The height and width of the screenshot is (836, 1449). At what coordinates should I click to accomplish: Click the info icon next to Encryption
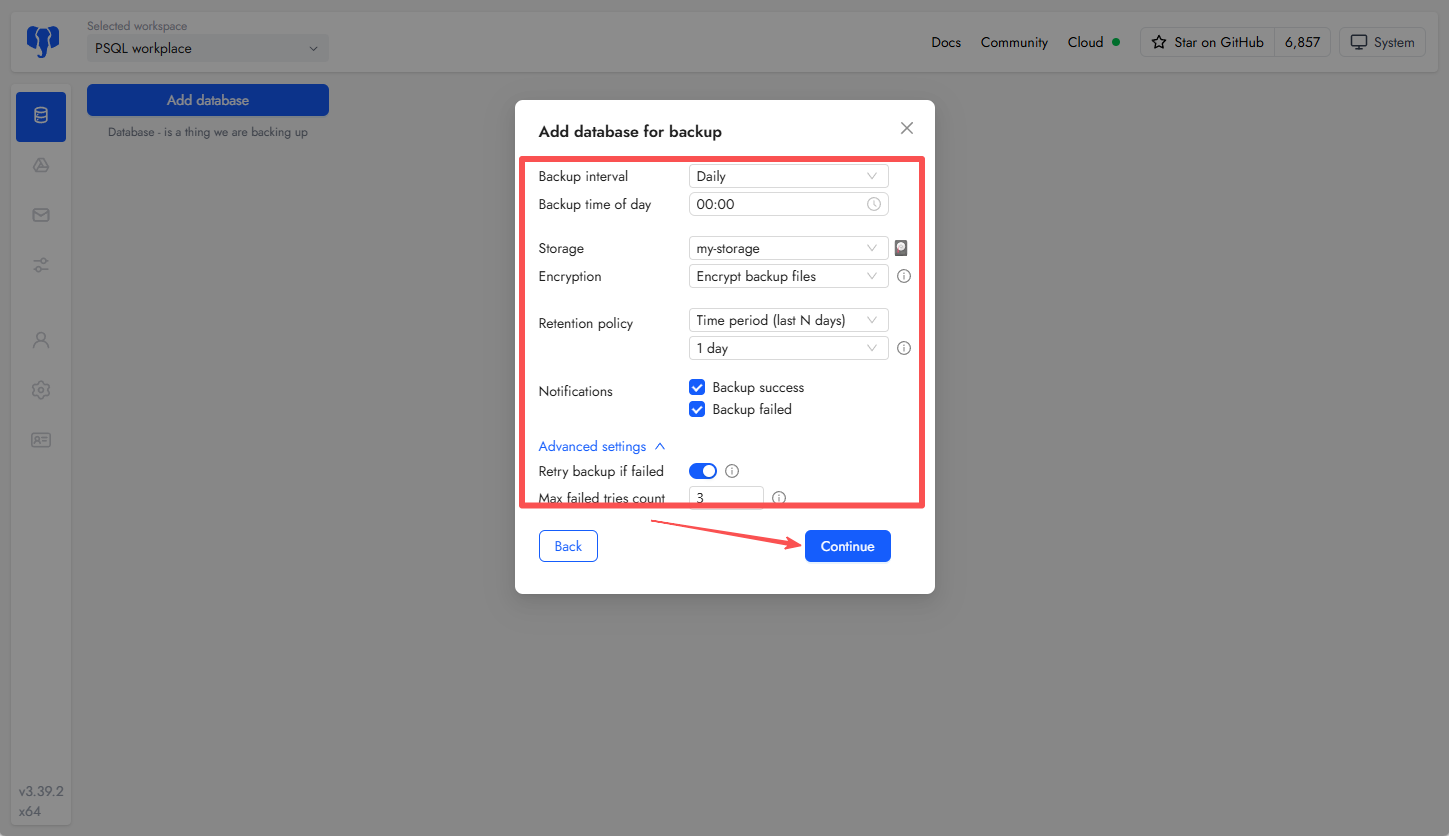point(904,276)
